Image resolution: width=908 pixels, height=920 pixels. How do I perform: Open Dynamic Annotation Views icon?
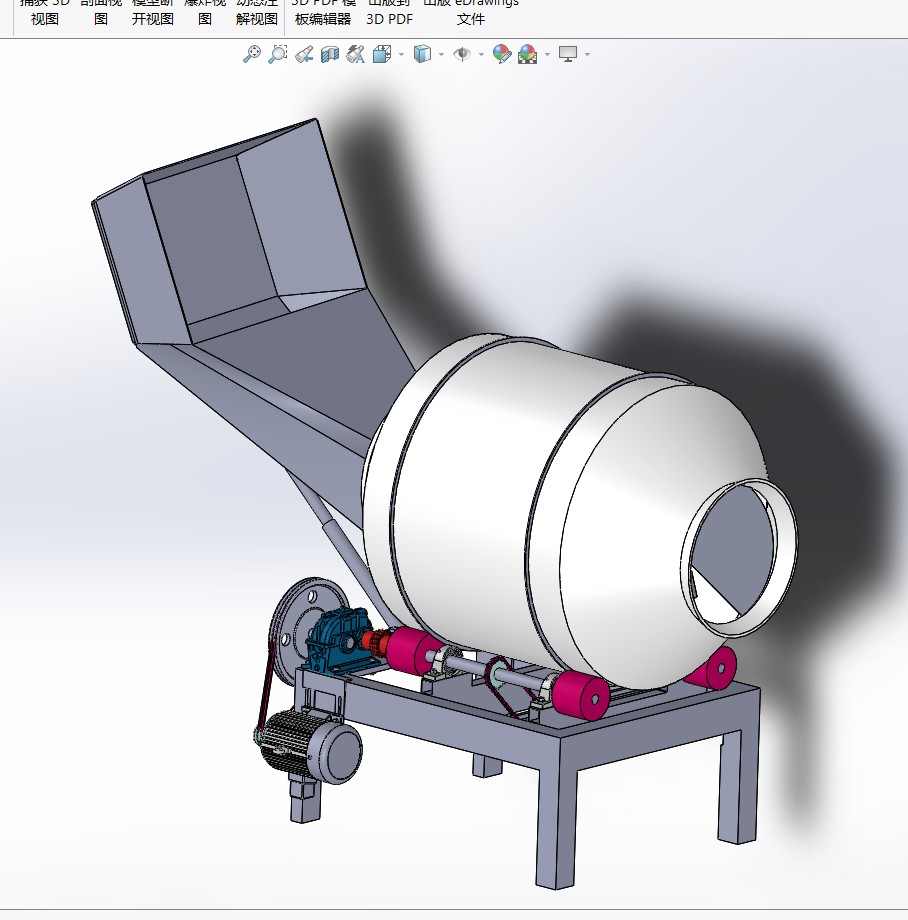355,54
